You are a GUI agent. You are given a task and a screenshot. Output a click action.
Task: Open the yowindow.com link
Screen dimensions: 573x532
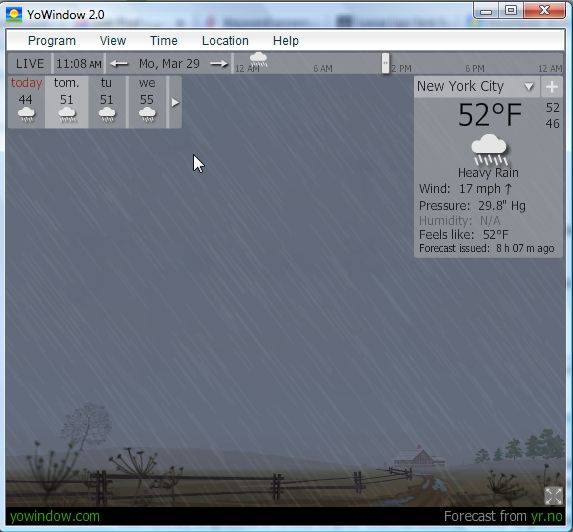55,516
